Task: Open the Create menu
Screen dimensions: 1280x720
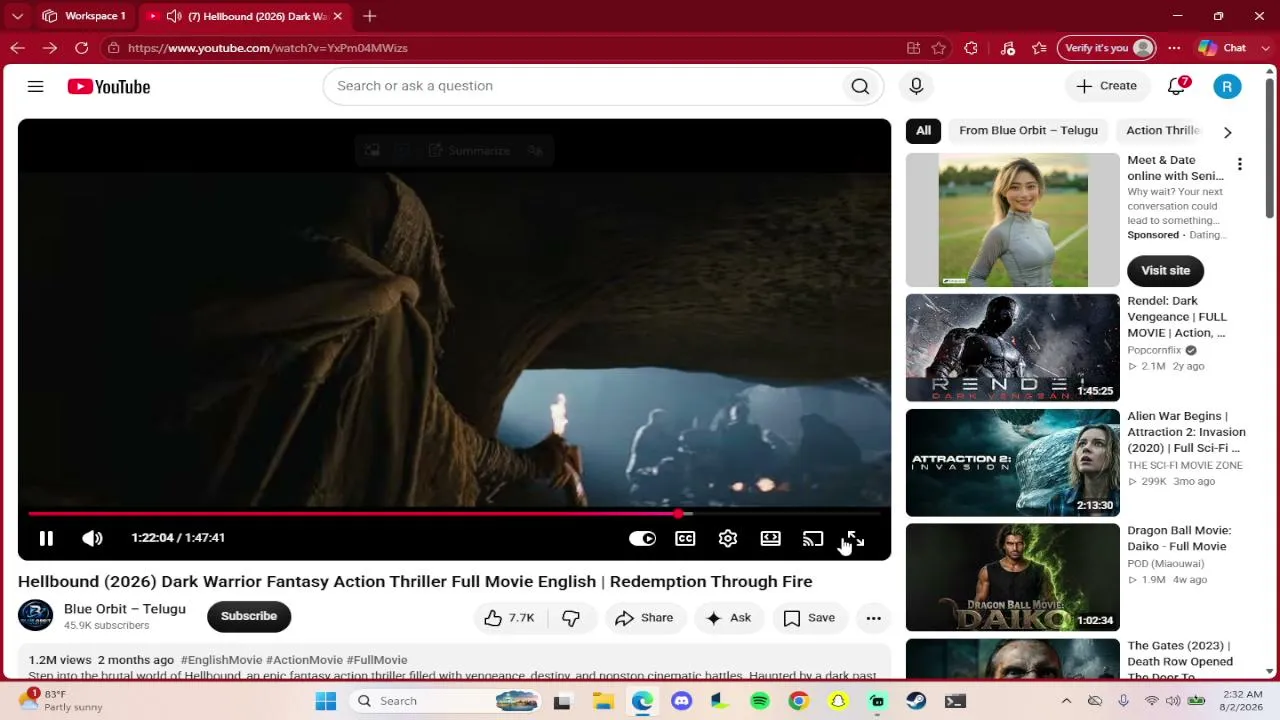Action: (x=1106, y=86)
